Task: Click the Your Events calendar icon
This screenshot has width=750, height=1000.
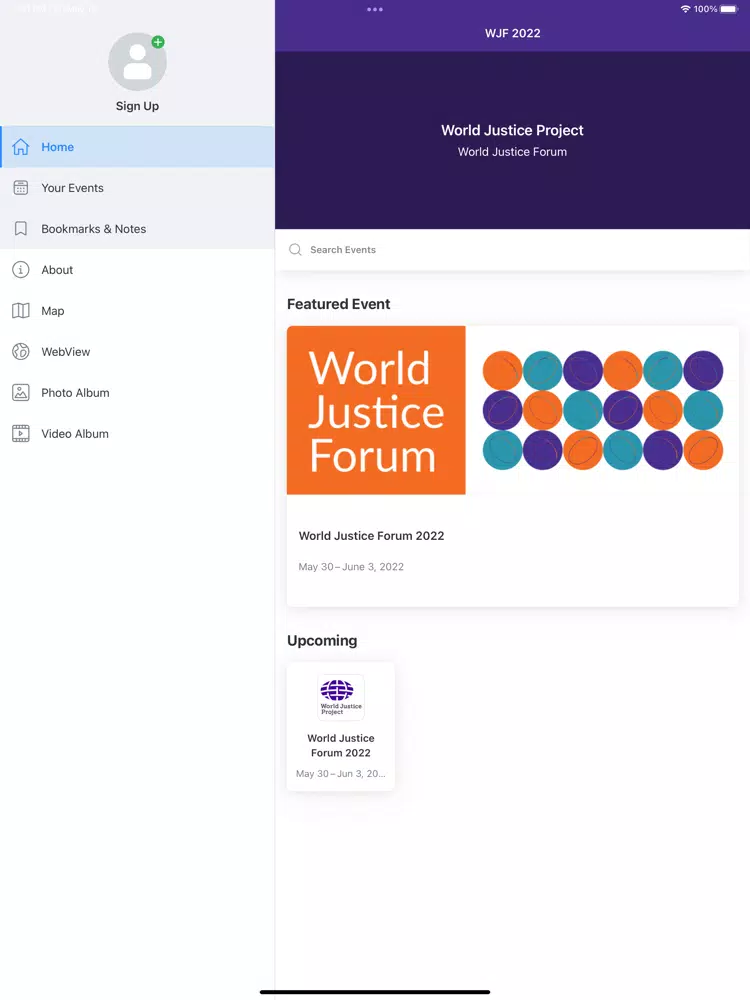Action: coord(21,188)
